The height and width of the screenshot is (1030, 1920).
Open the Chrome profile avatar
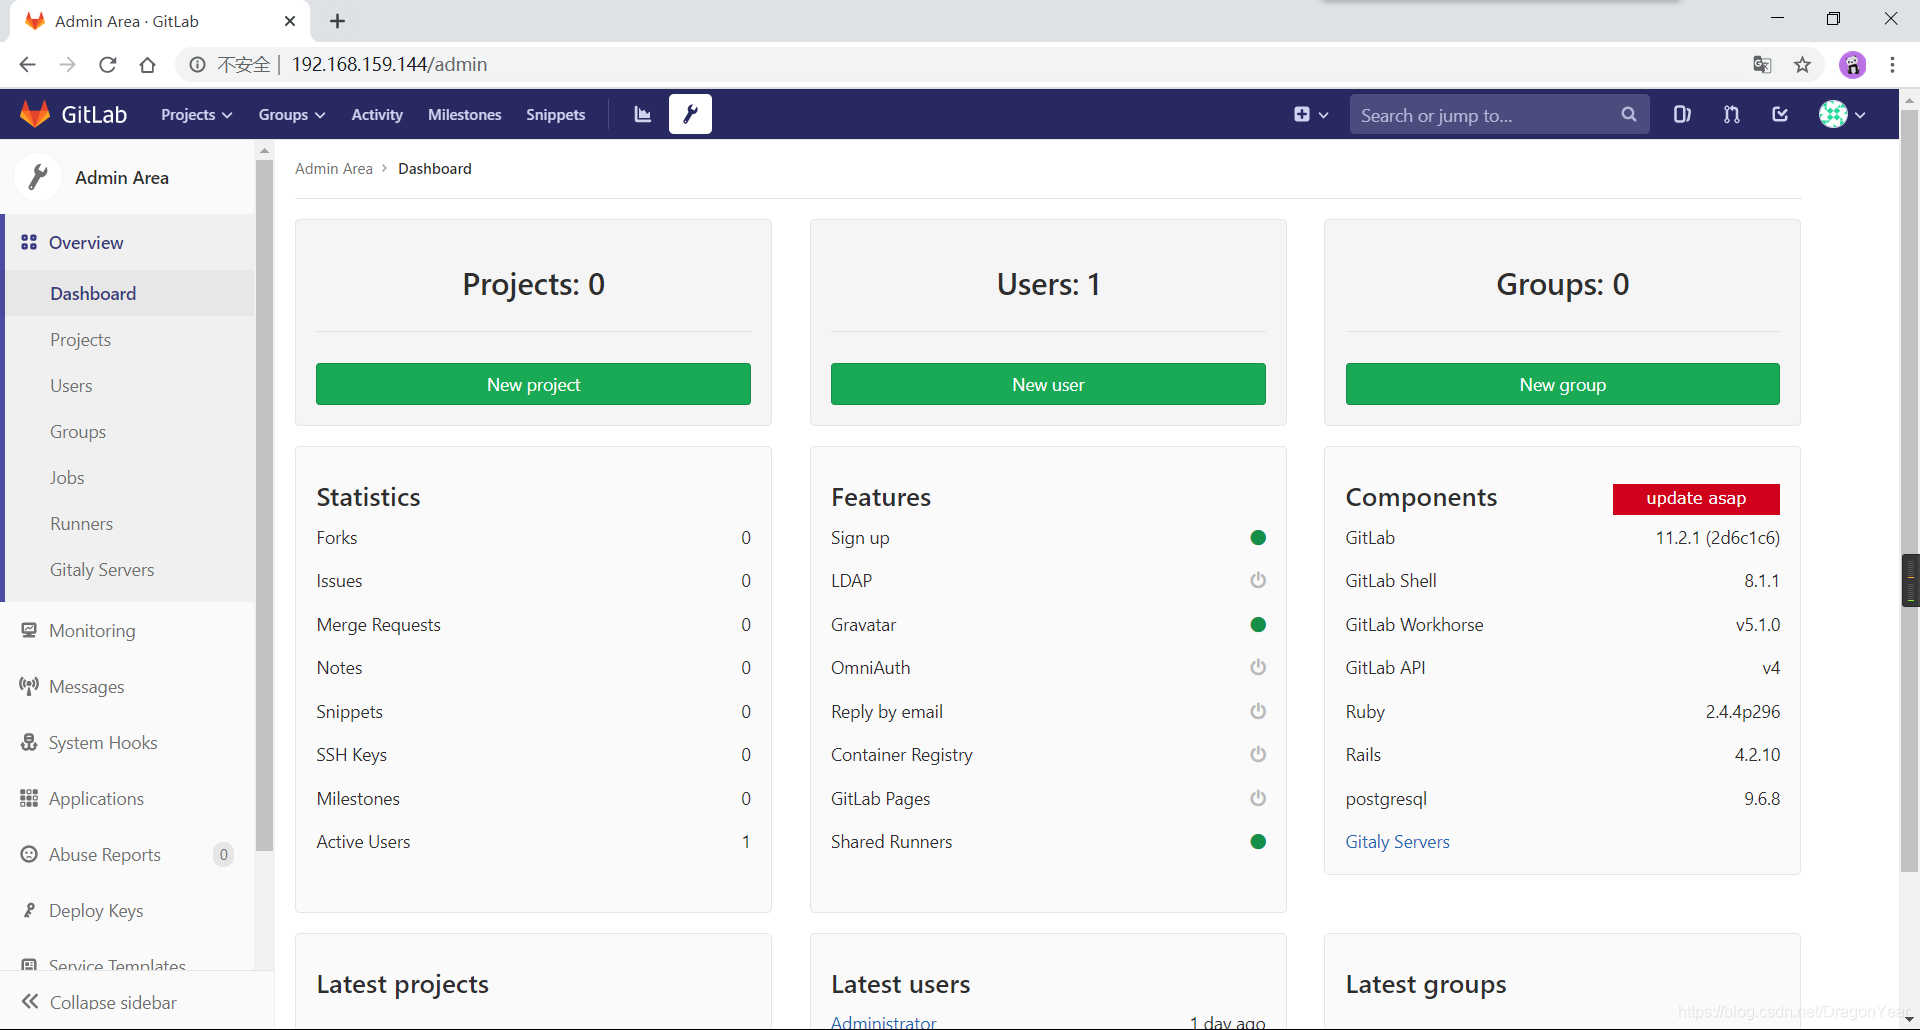[x=1852, y=64]
